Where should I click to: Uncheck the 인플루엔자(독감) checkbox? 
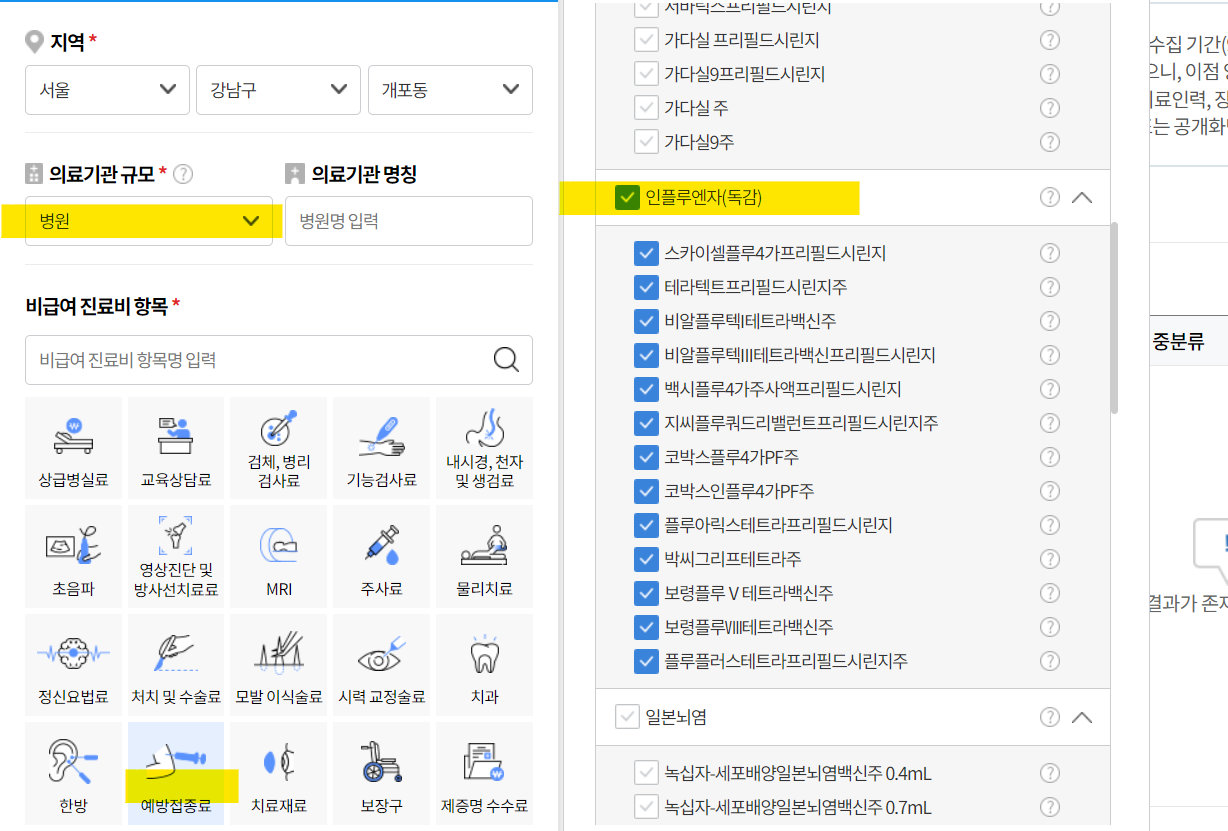[626, 197]
